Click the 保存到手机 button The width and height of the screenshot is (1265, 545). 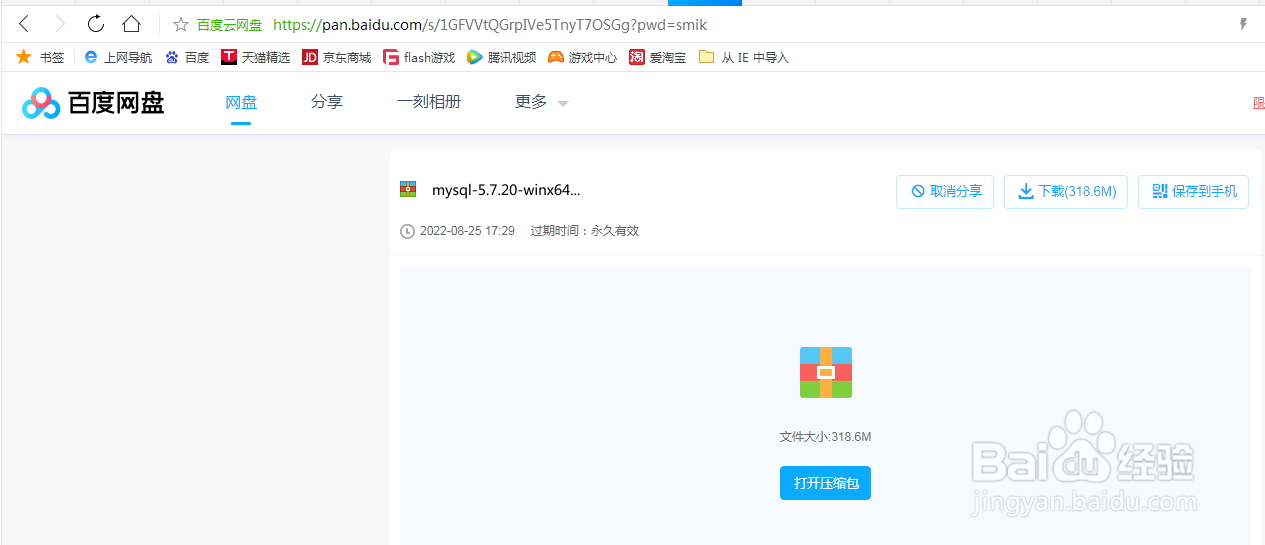click(x=1194, y=192)
